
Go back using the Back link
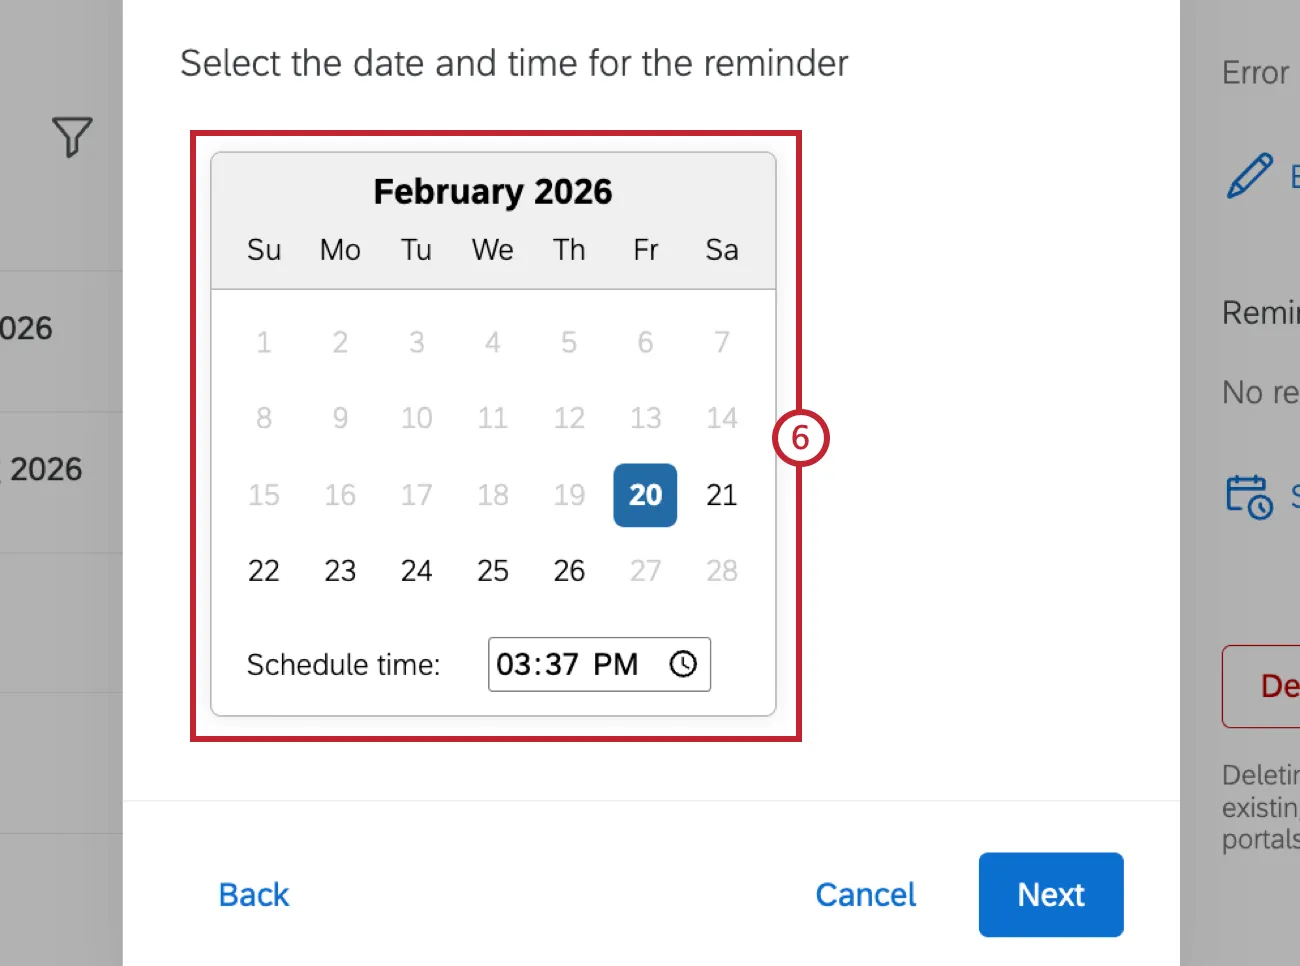click(x=253, y=894)
